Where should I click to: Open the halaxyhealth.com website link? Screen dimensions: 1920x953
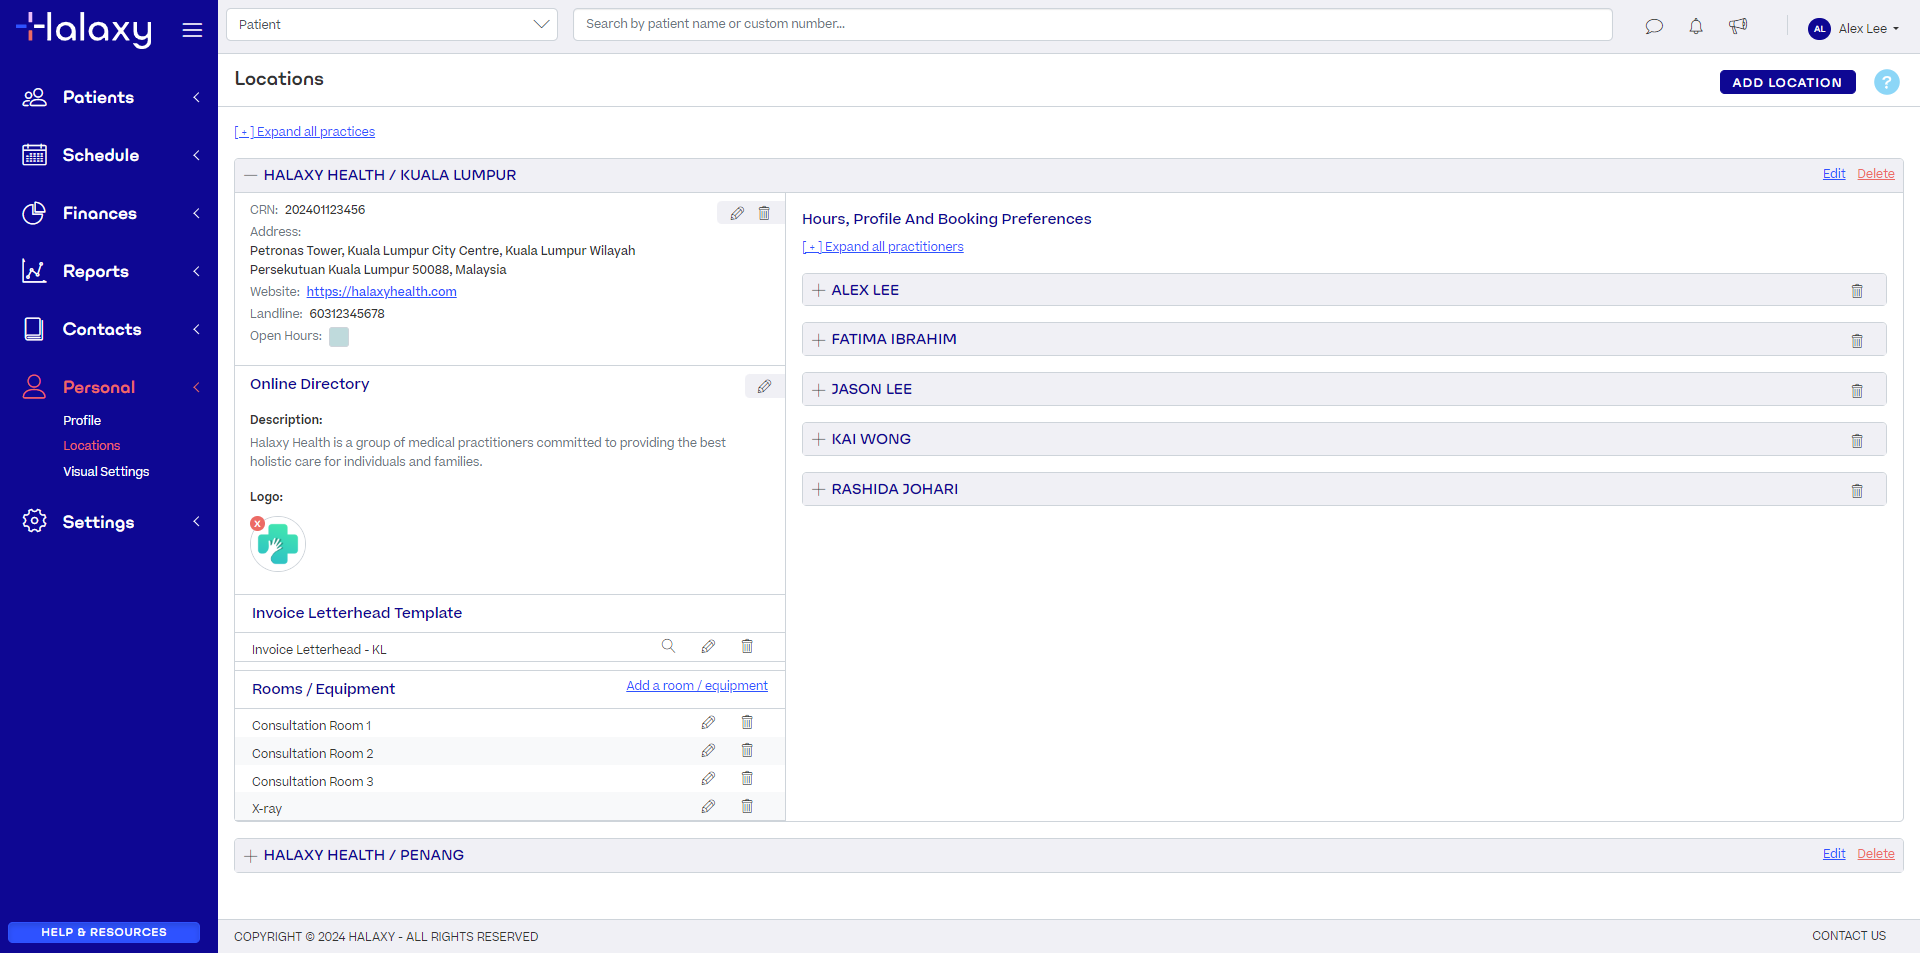tap(381, 292)
